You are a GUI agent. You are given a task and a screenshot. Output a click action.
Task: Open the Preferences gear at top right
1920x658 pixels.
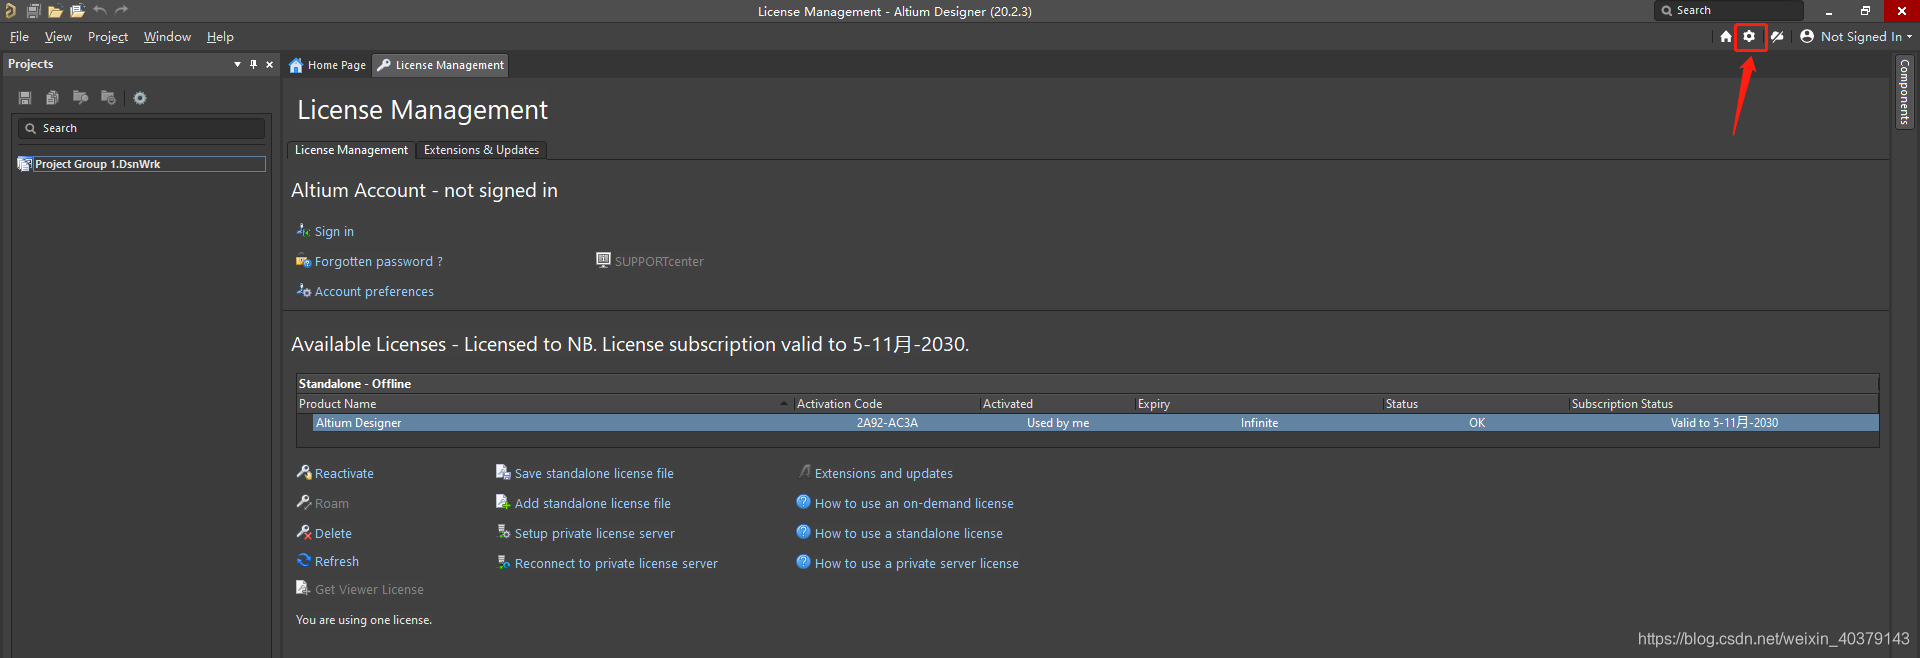pyautogui.click(x=1749, y=36)
